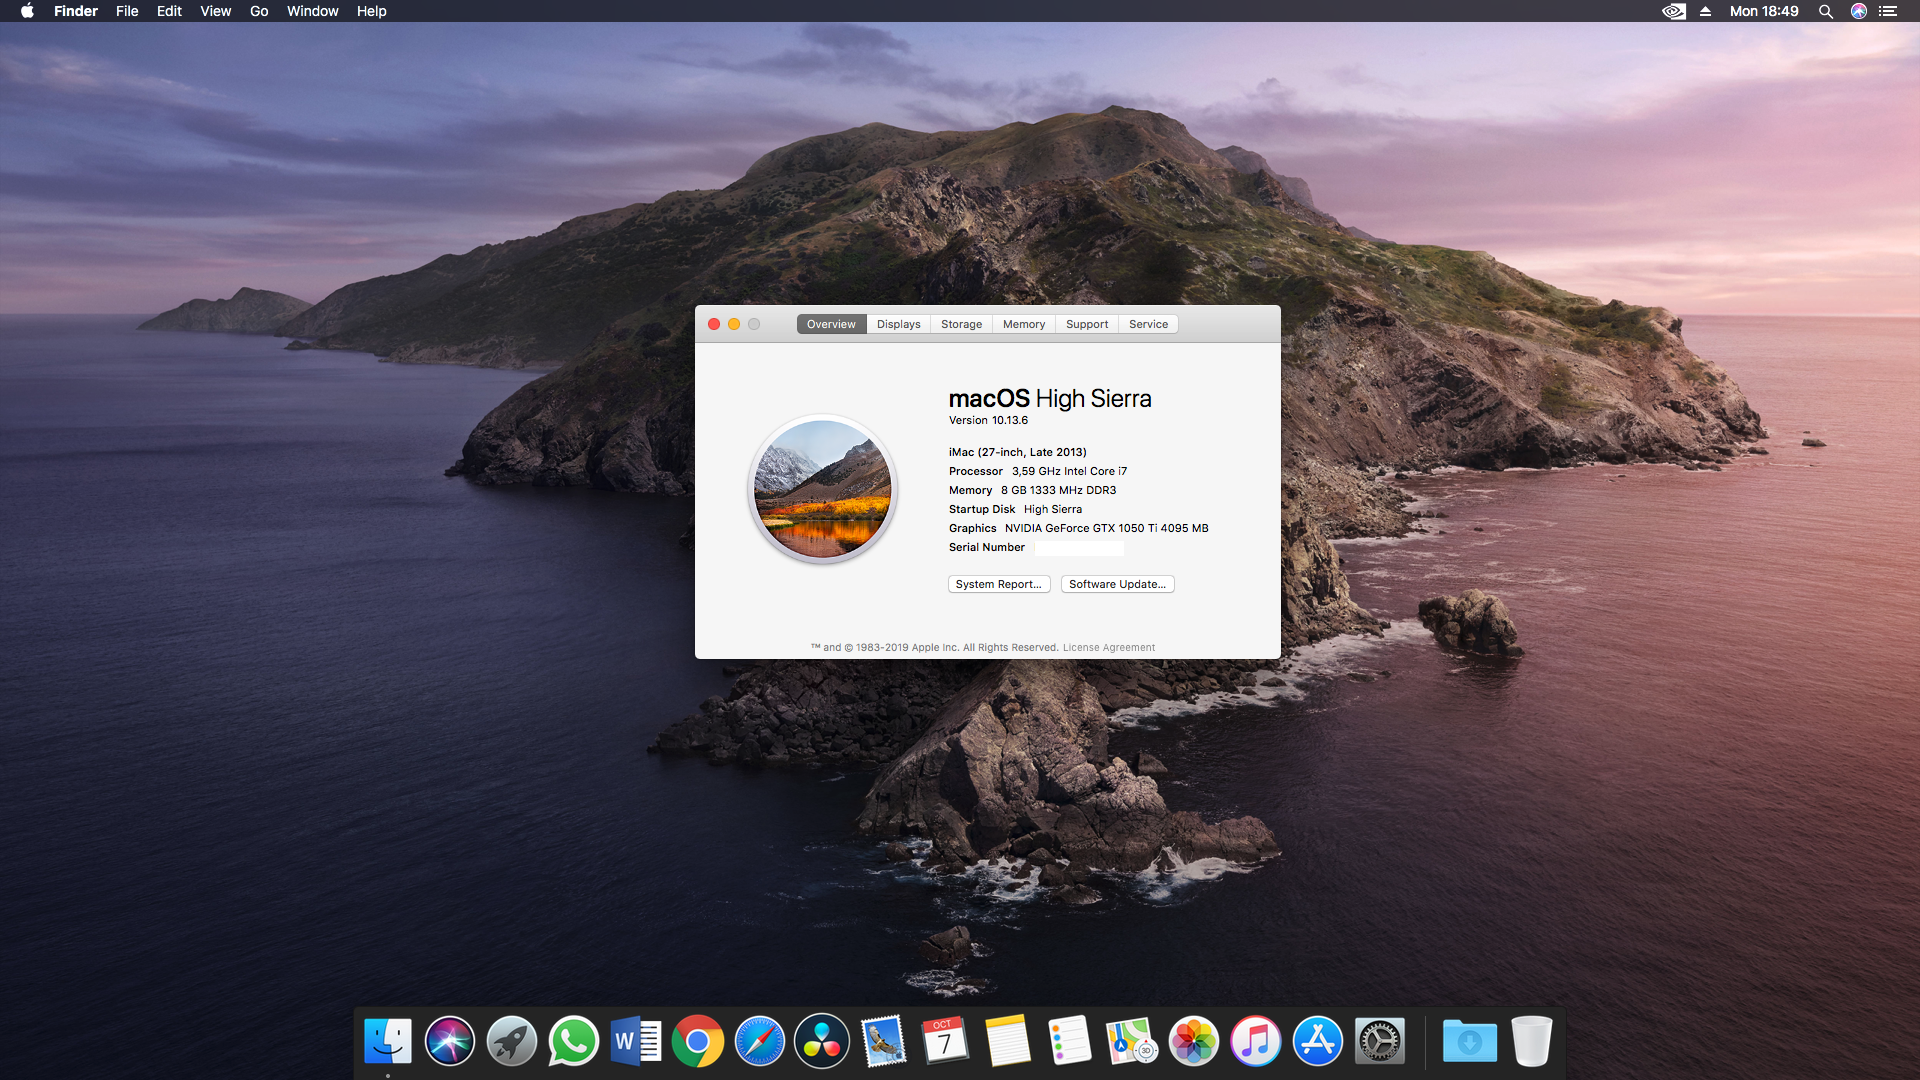Open Photos from the Dock
The image size is (1920, 1080).
[x=1193, y=1042]
